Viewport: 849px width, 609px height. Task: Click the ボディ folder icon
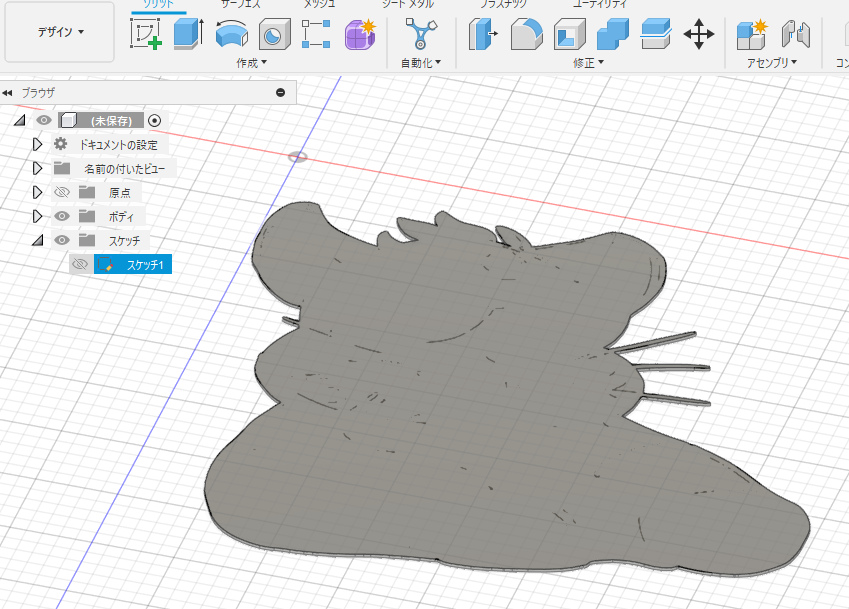[87, 216]
